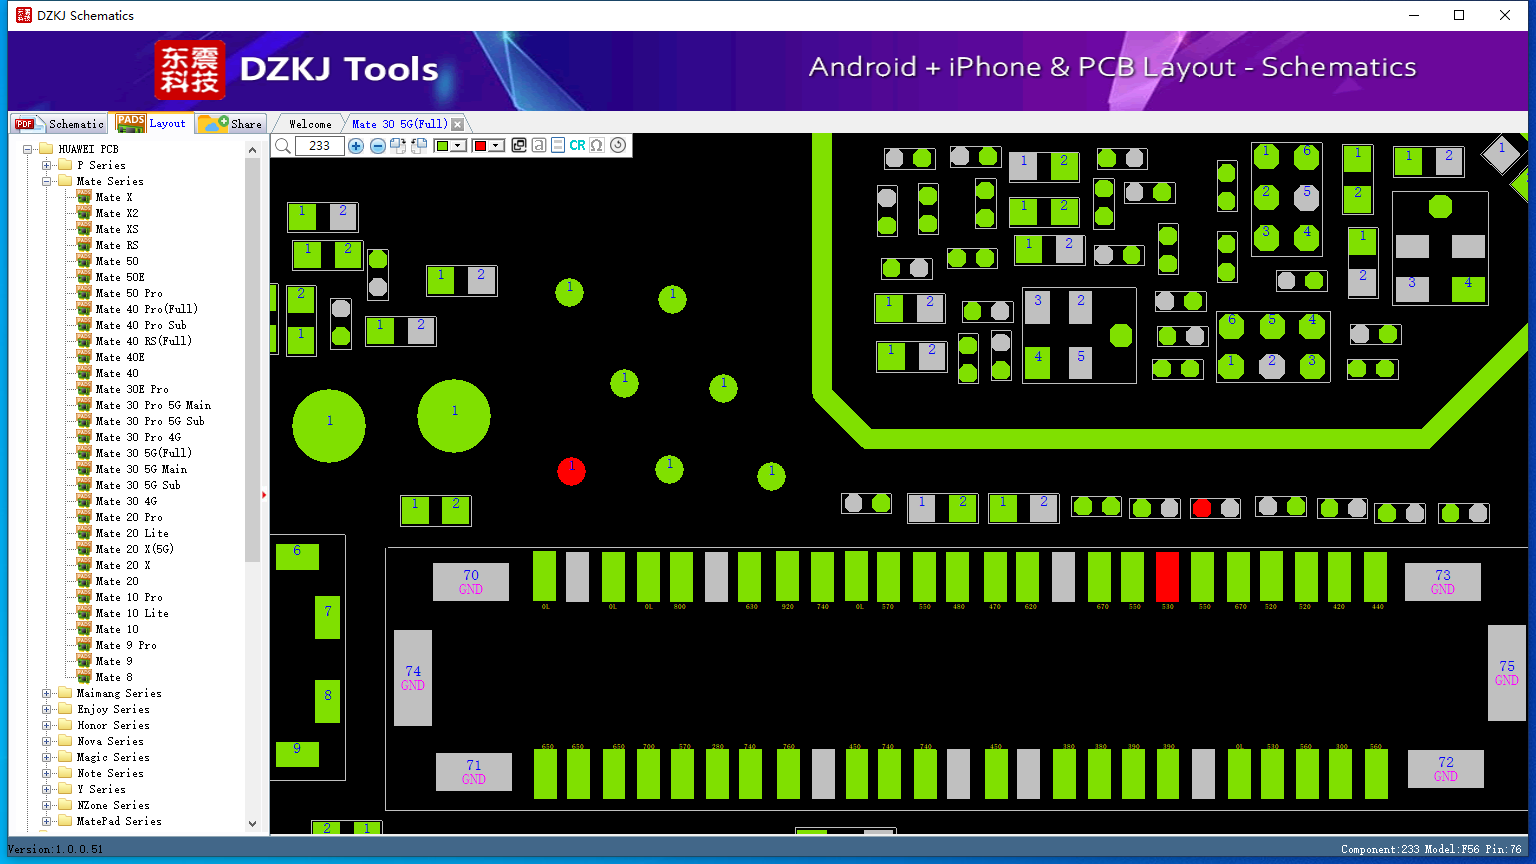Go to the Welcome document tab

(310, 124)
